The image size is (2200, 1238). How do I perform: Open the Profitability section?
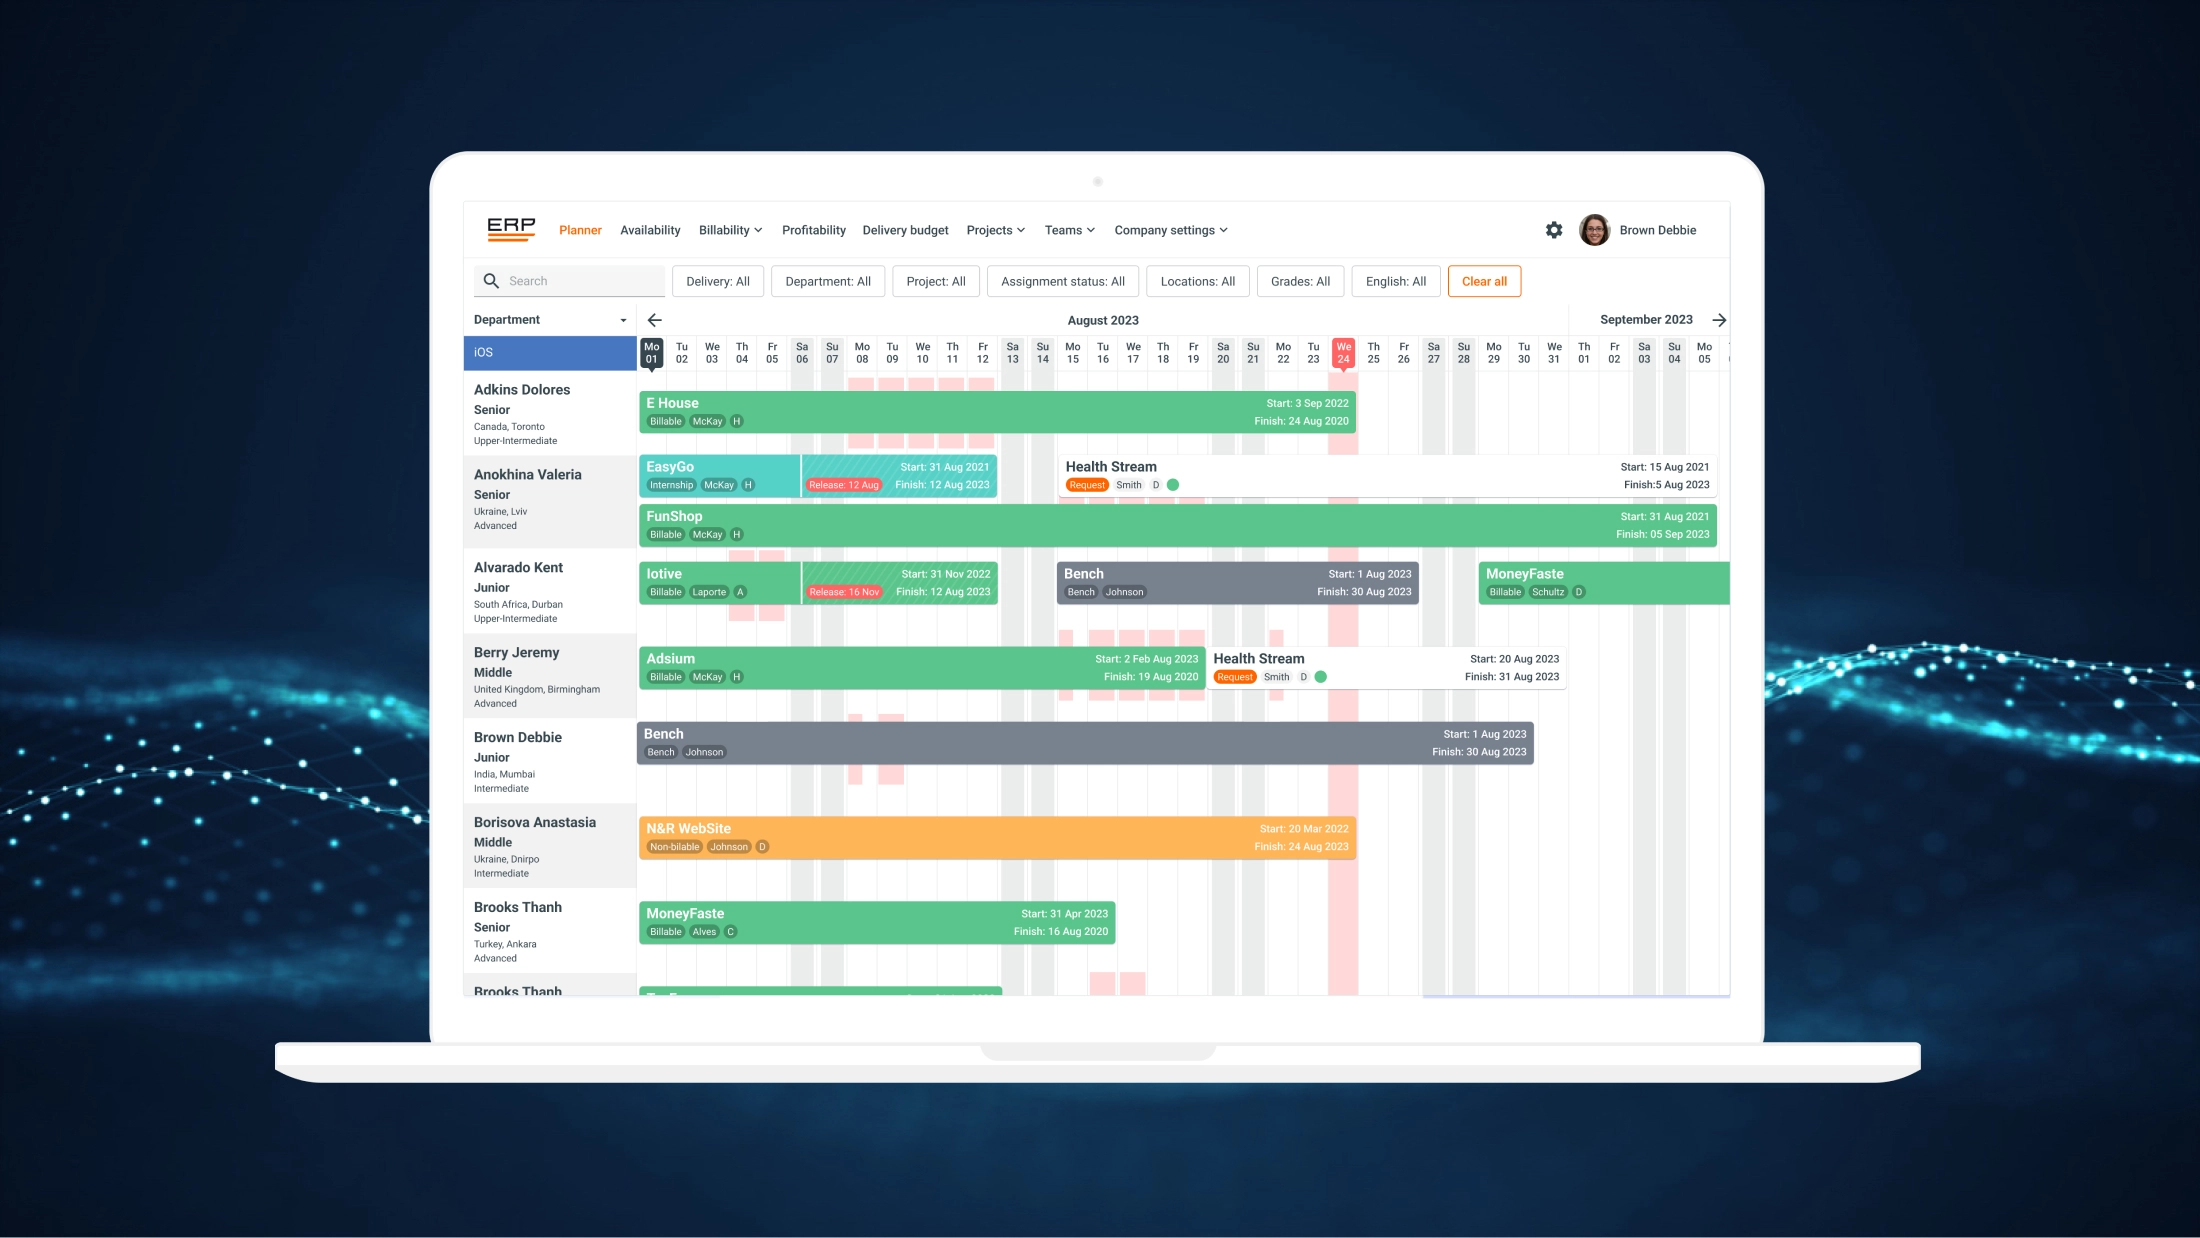813,230
